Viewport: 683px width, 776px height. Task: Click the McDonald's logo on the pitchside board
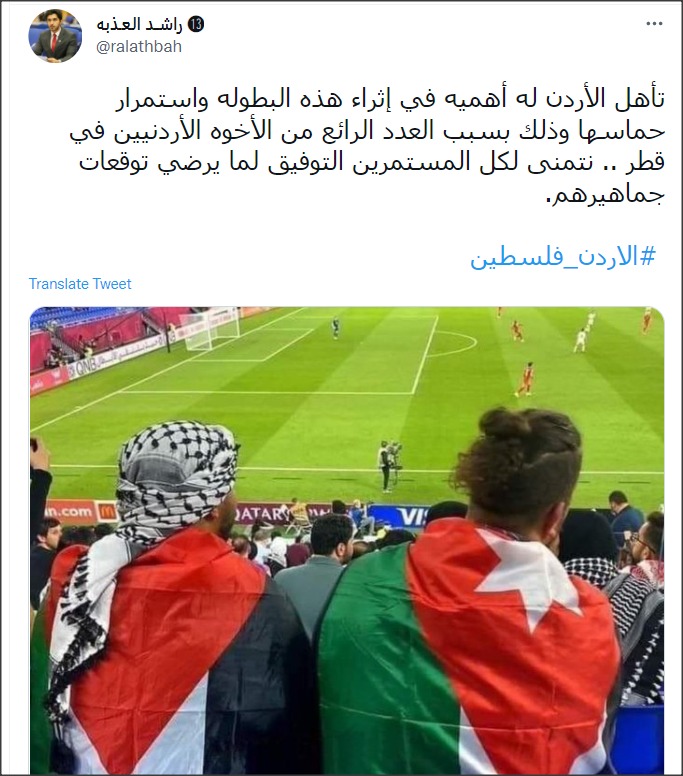point(107,511)
